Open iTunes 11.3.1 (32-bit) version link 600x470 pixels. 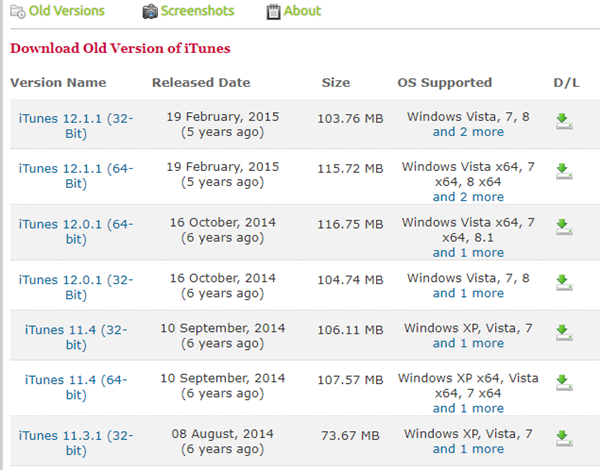(76, 443)
